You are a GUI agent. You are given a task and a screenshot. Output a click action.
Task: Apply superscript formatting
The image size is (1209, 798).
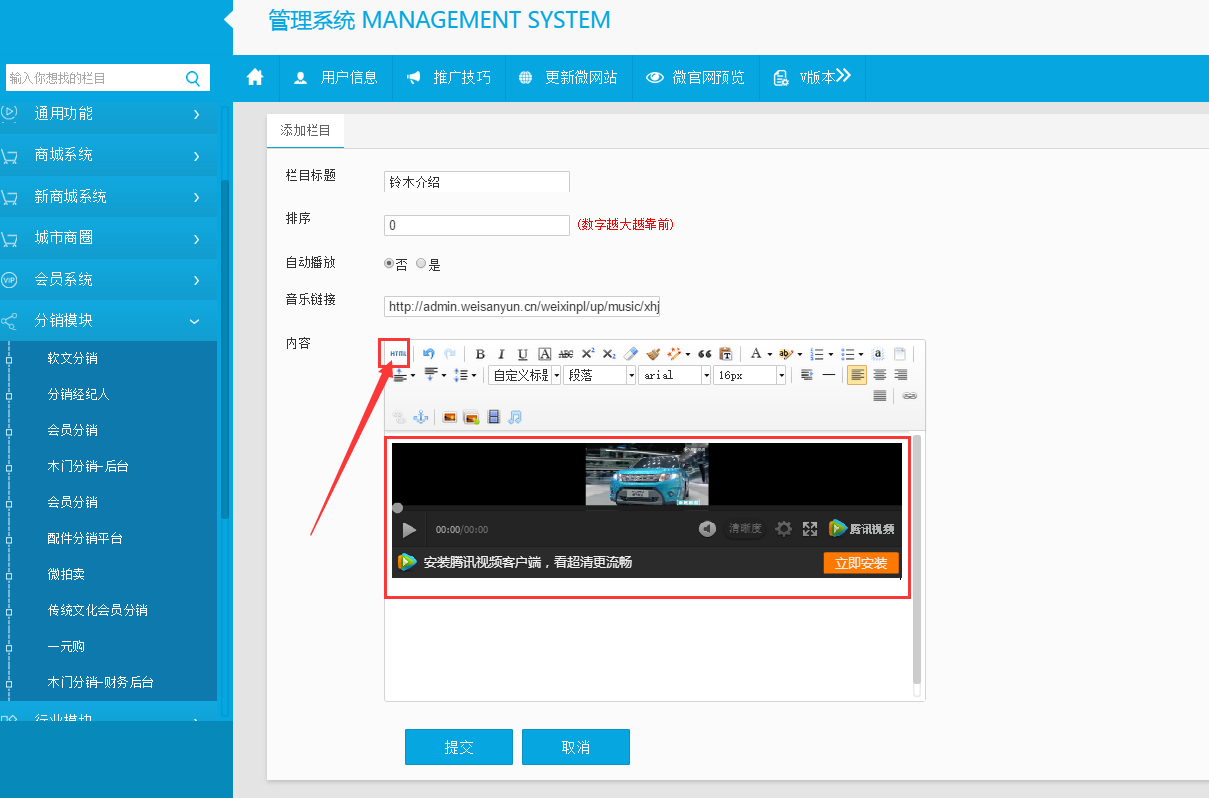pos(588,354)
